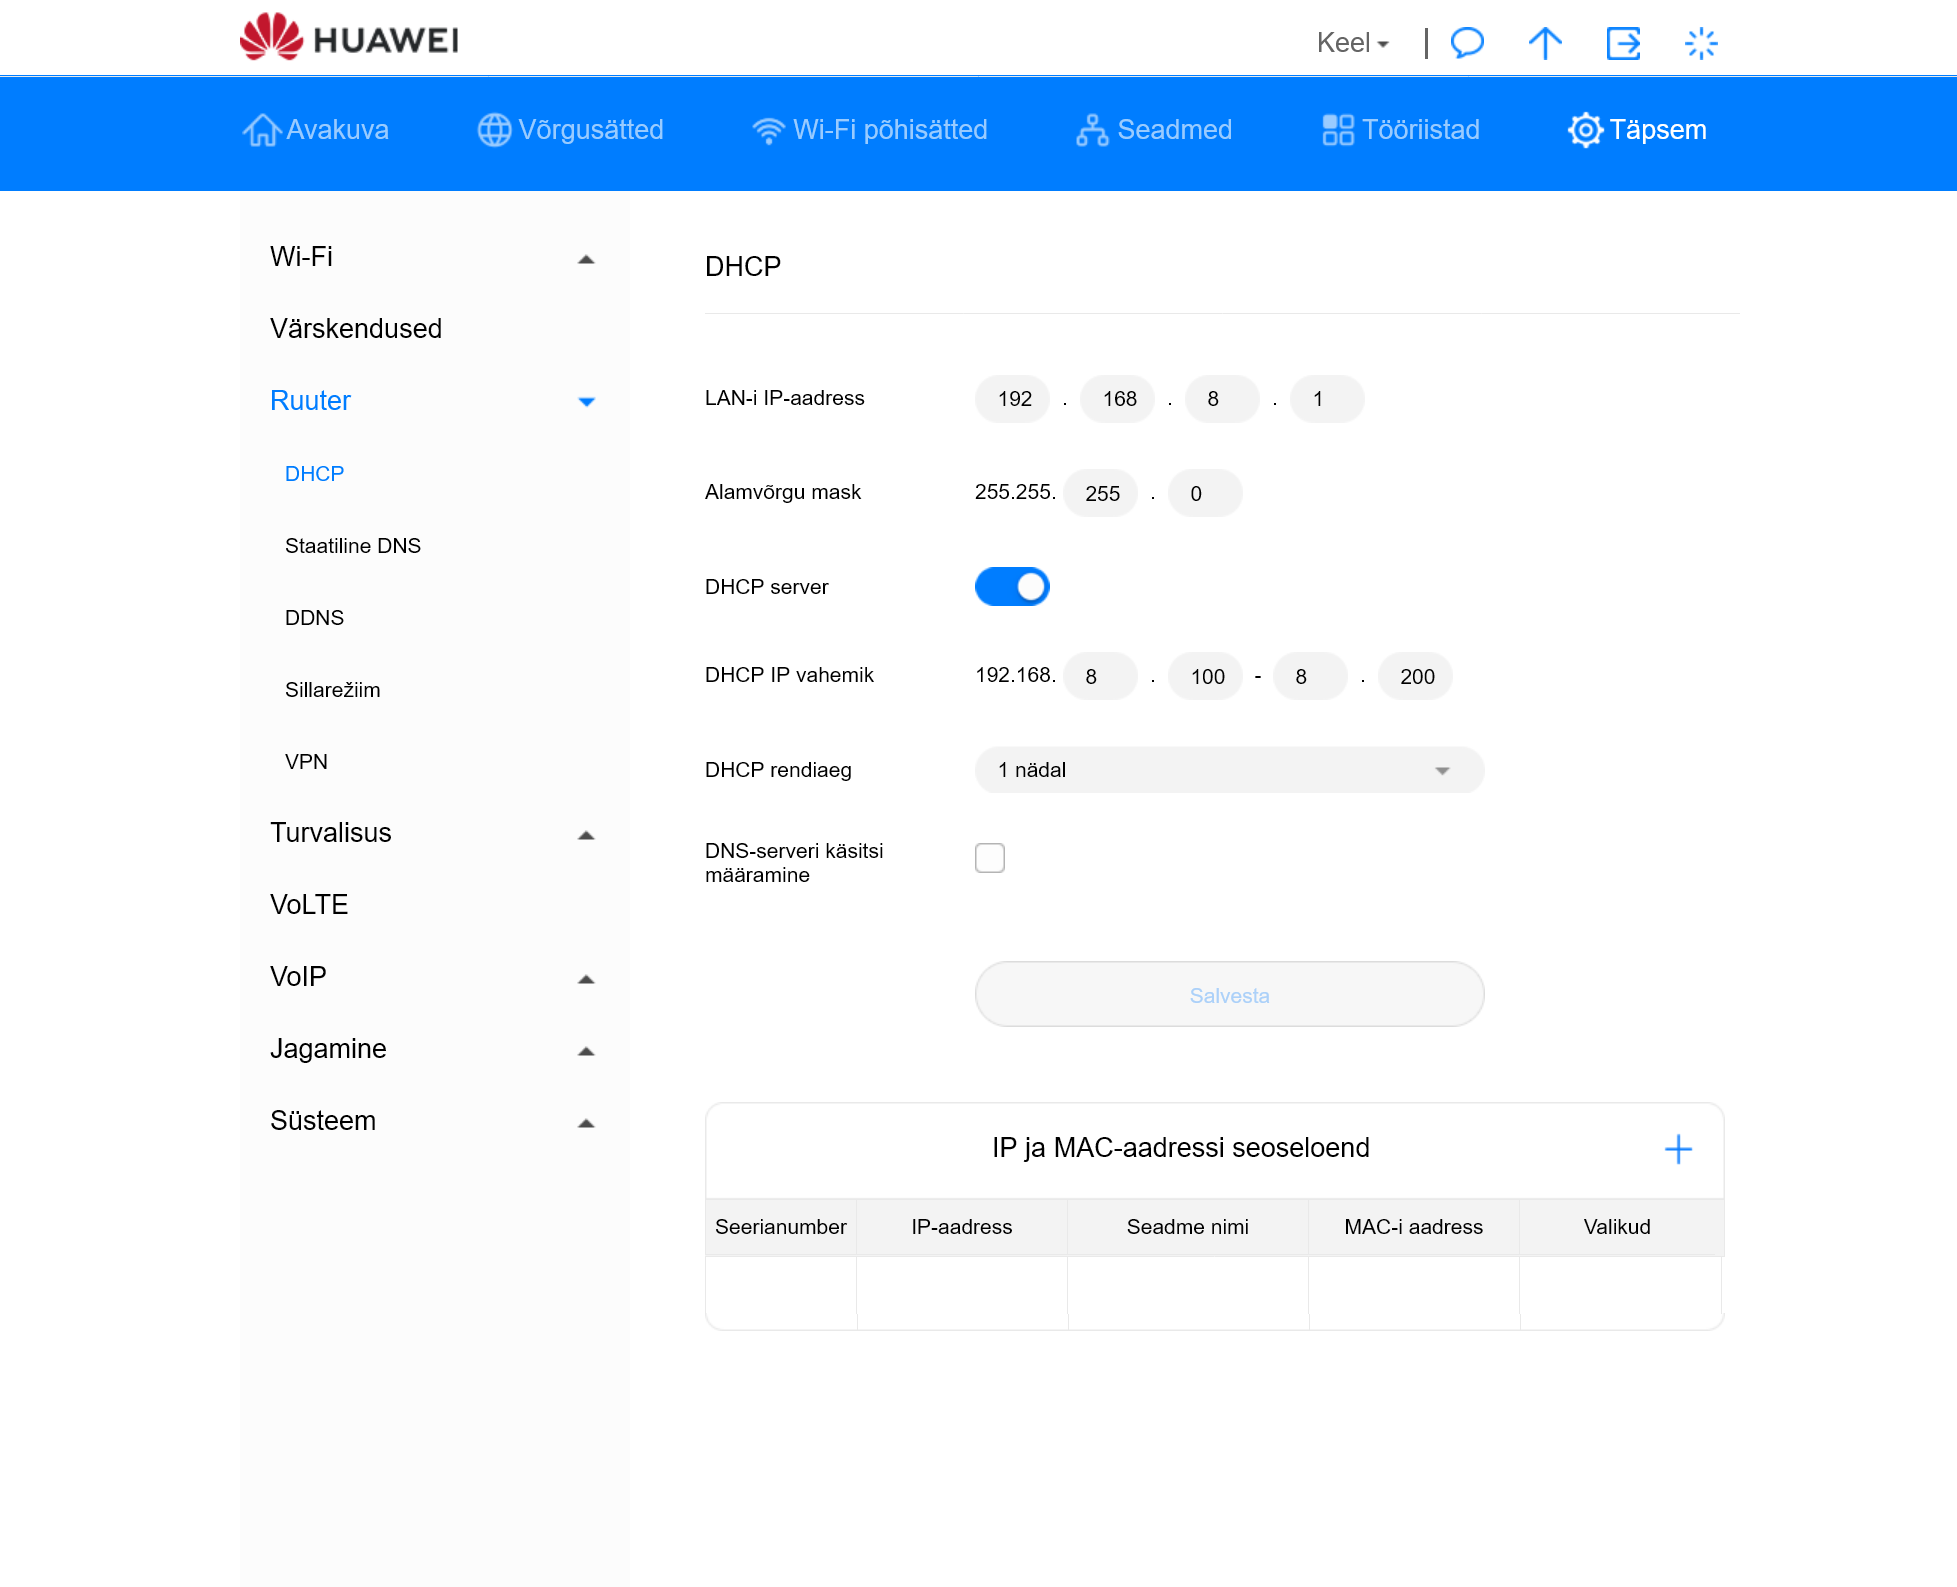
Task: Click the Valikud column header
Action: [1617, 1227]
